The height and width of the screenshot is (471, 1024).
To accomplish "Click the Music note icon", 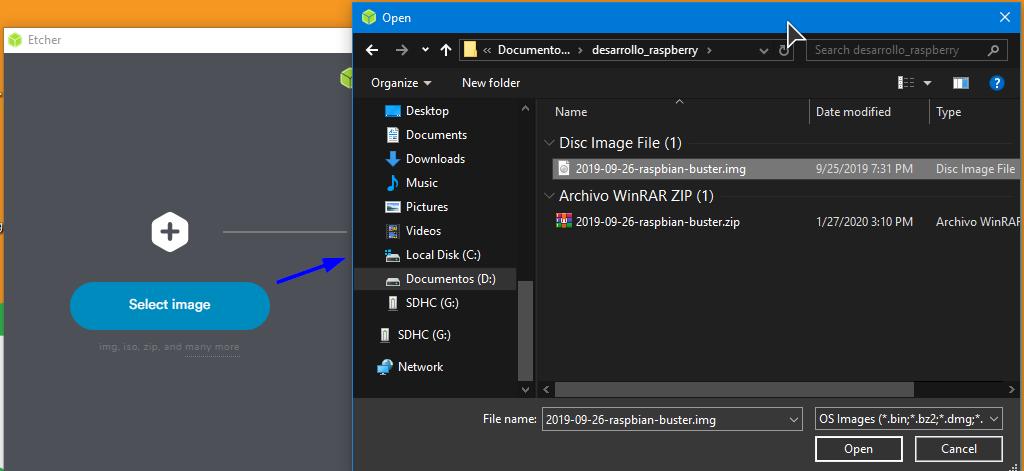I will 392,183.
